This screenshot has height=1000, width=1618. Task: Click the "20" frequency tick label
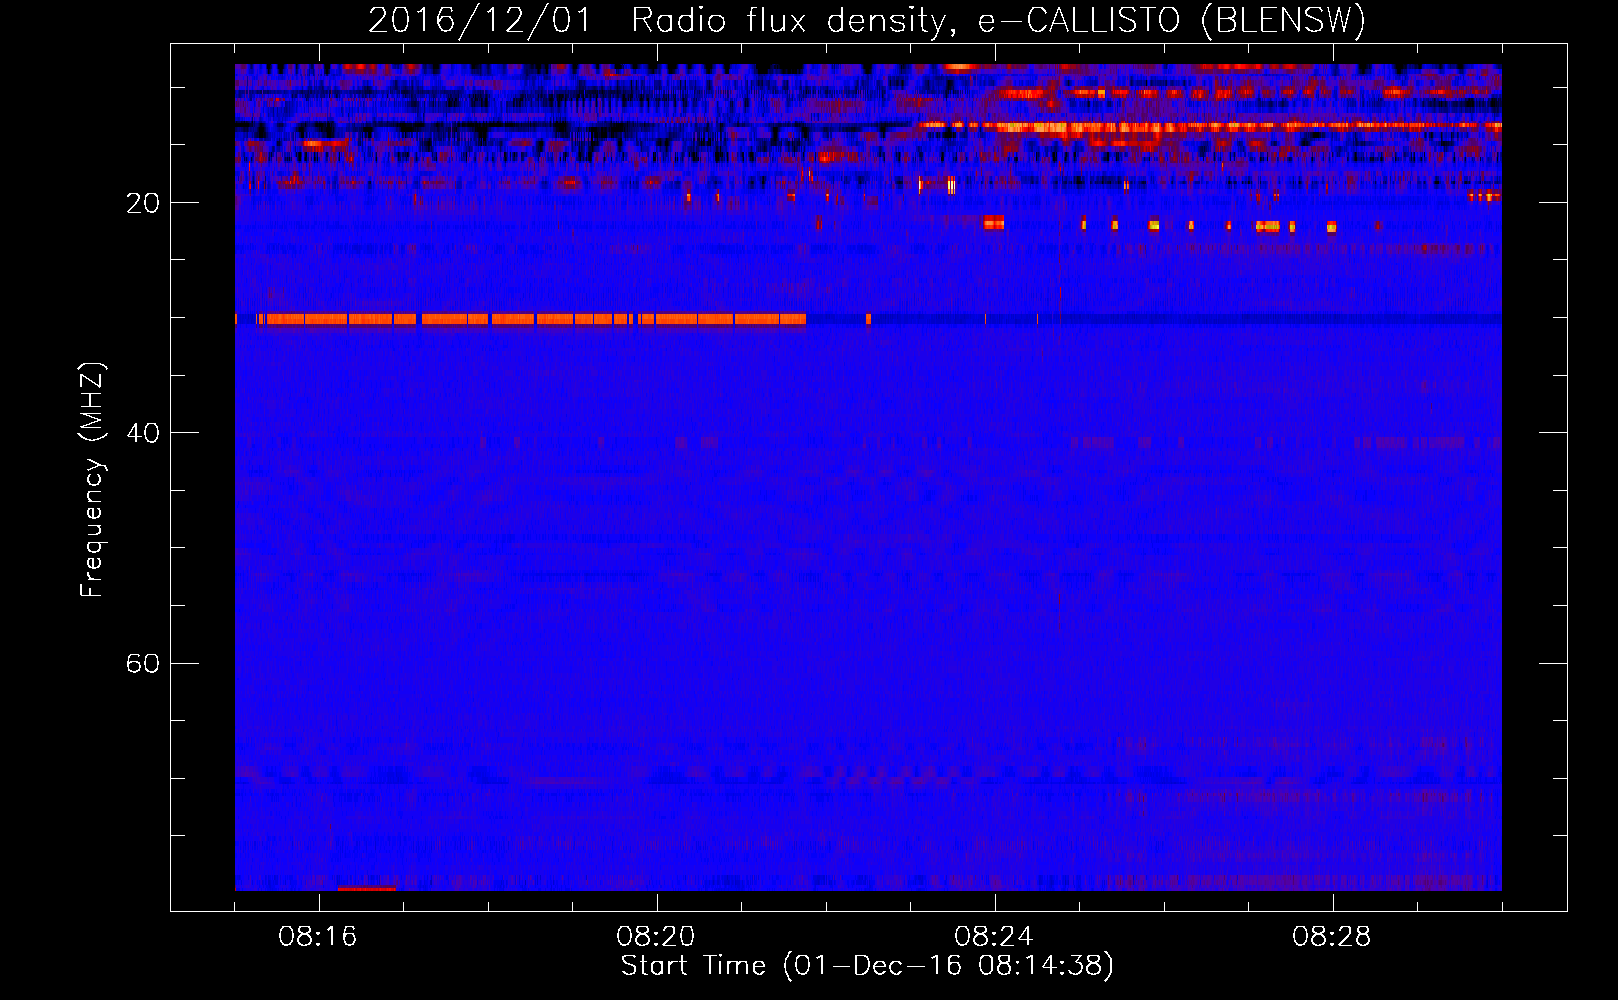click(x=143, y=203)
